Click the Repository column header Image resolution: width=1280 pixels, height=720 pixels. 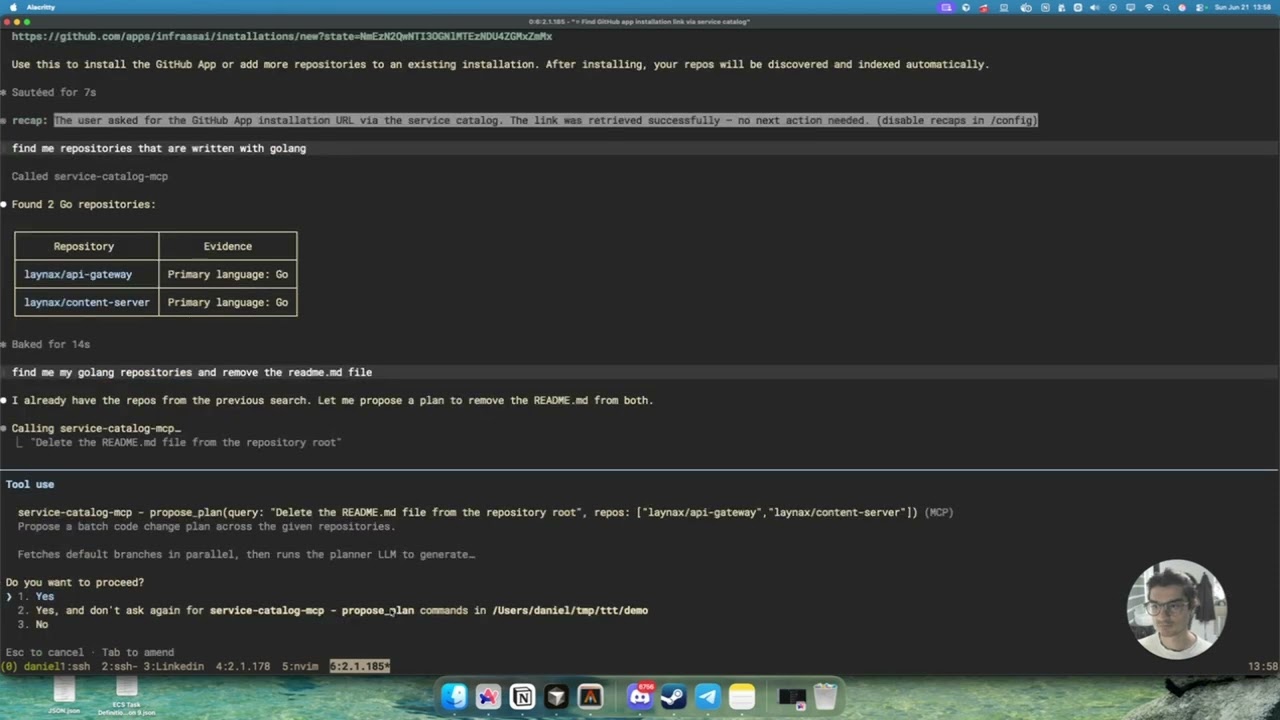tap(84, 246)
